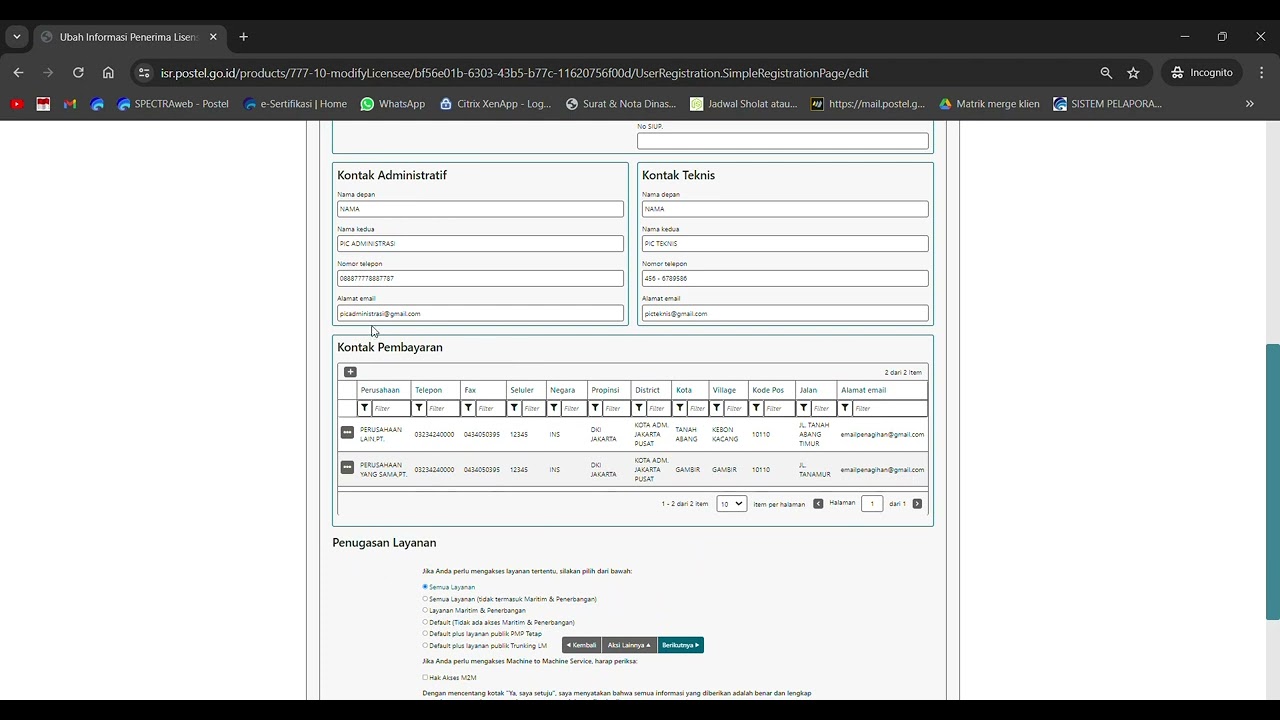This screenshot has width=1280, height=720.
Task: Open Jadwal Sholat bookmark
Action: click(744, 104)
